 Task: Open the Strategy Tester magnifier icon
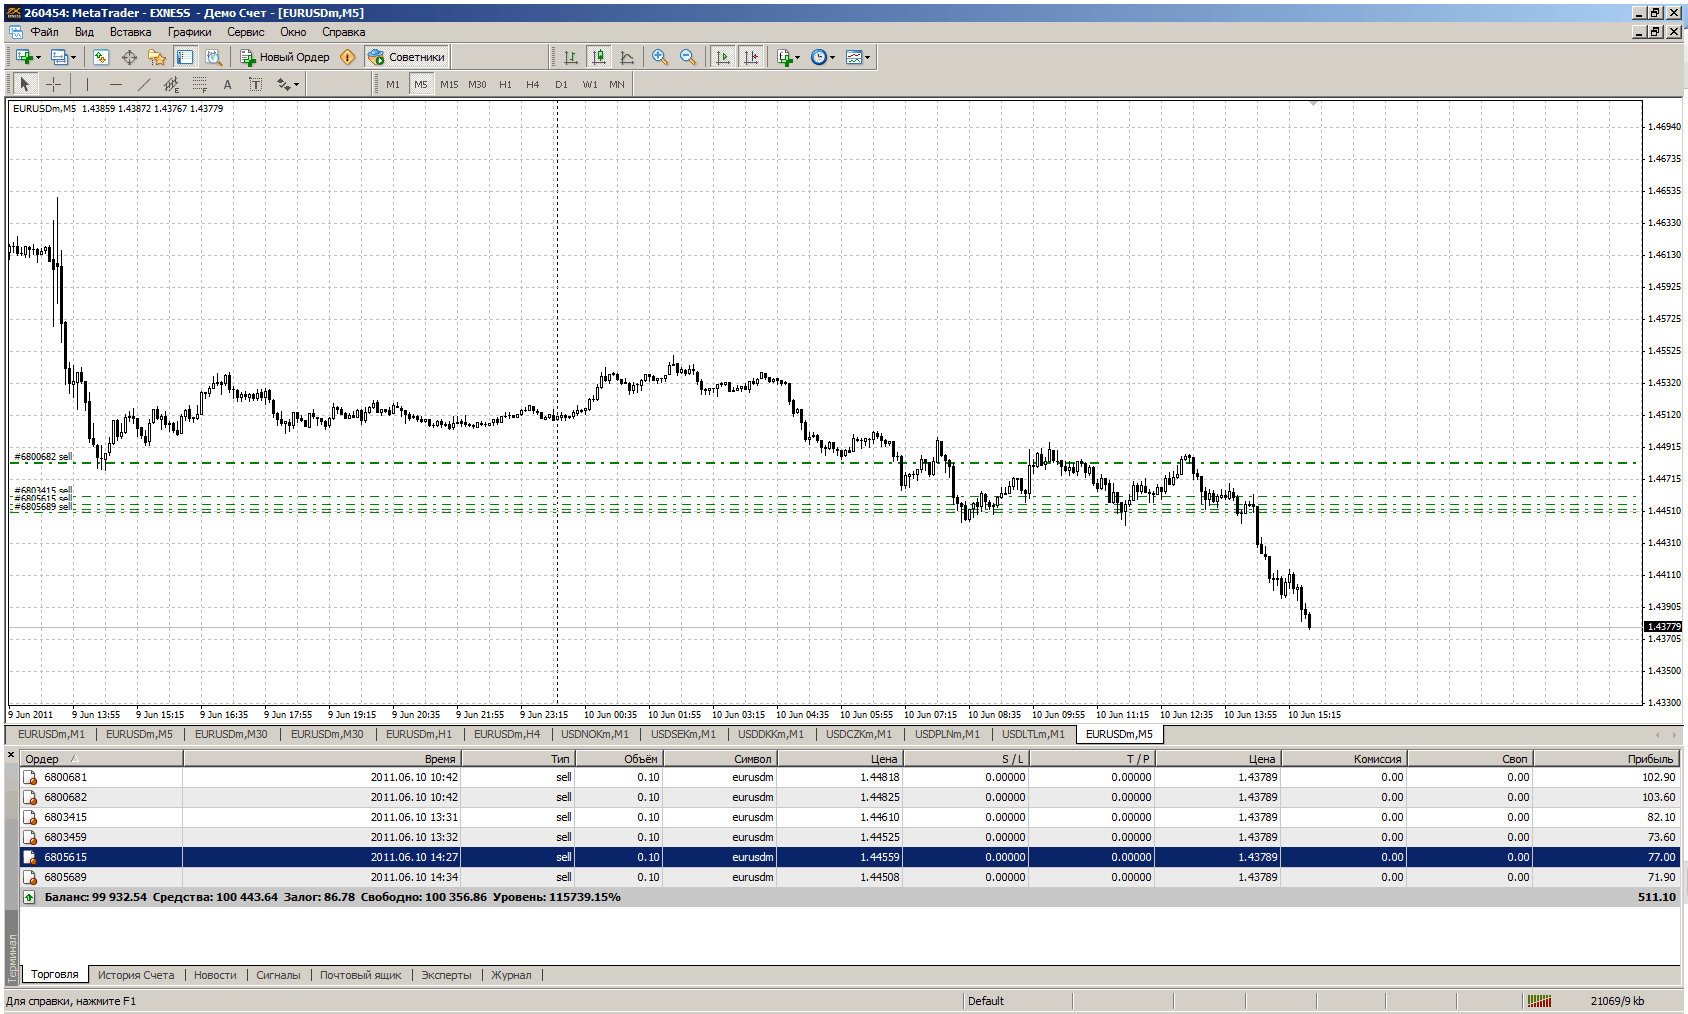click(x=213, y=57)
